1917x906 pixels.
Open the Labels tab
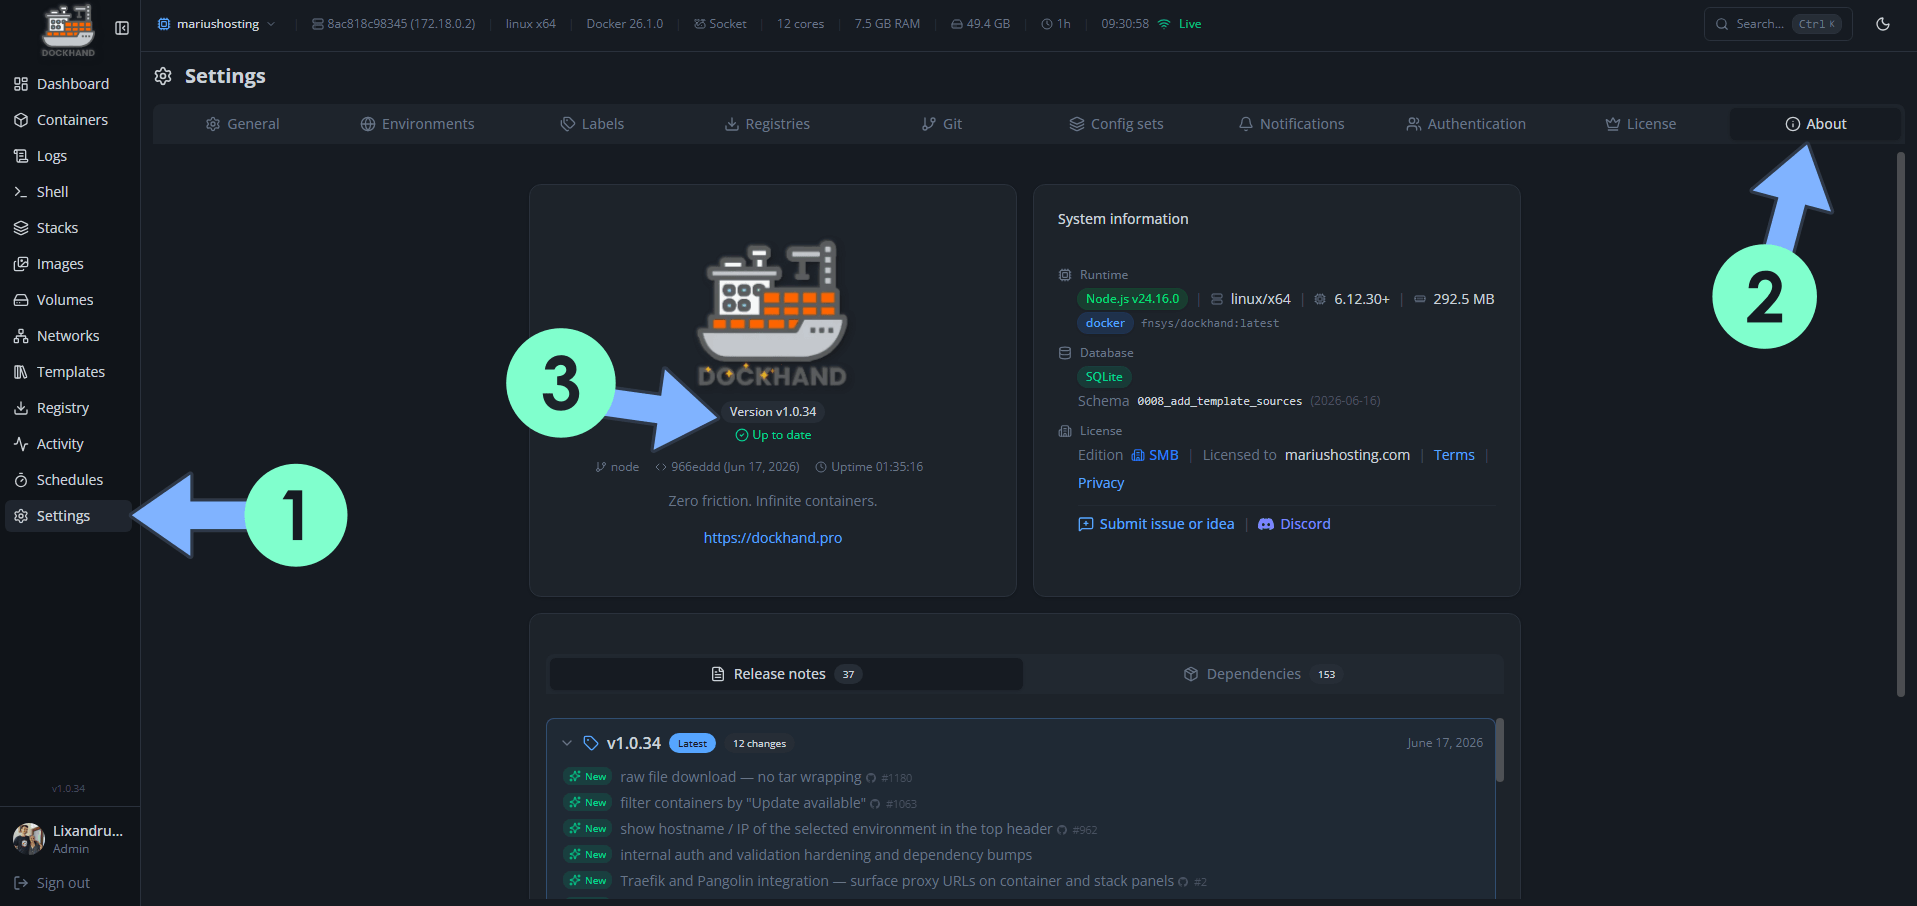pos(592,124)
